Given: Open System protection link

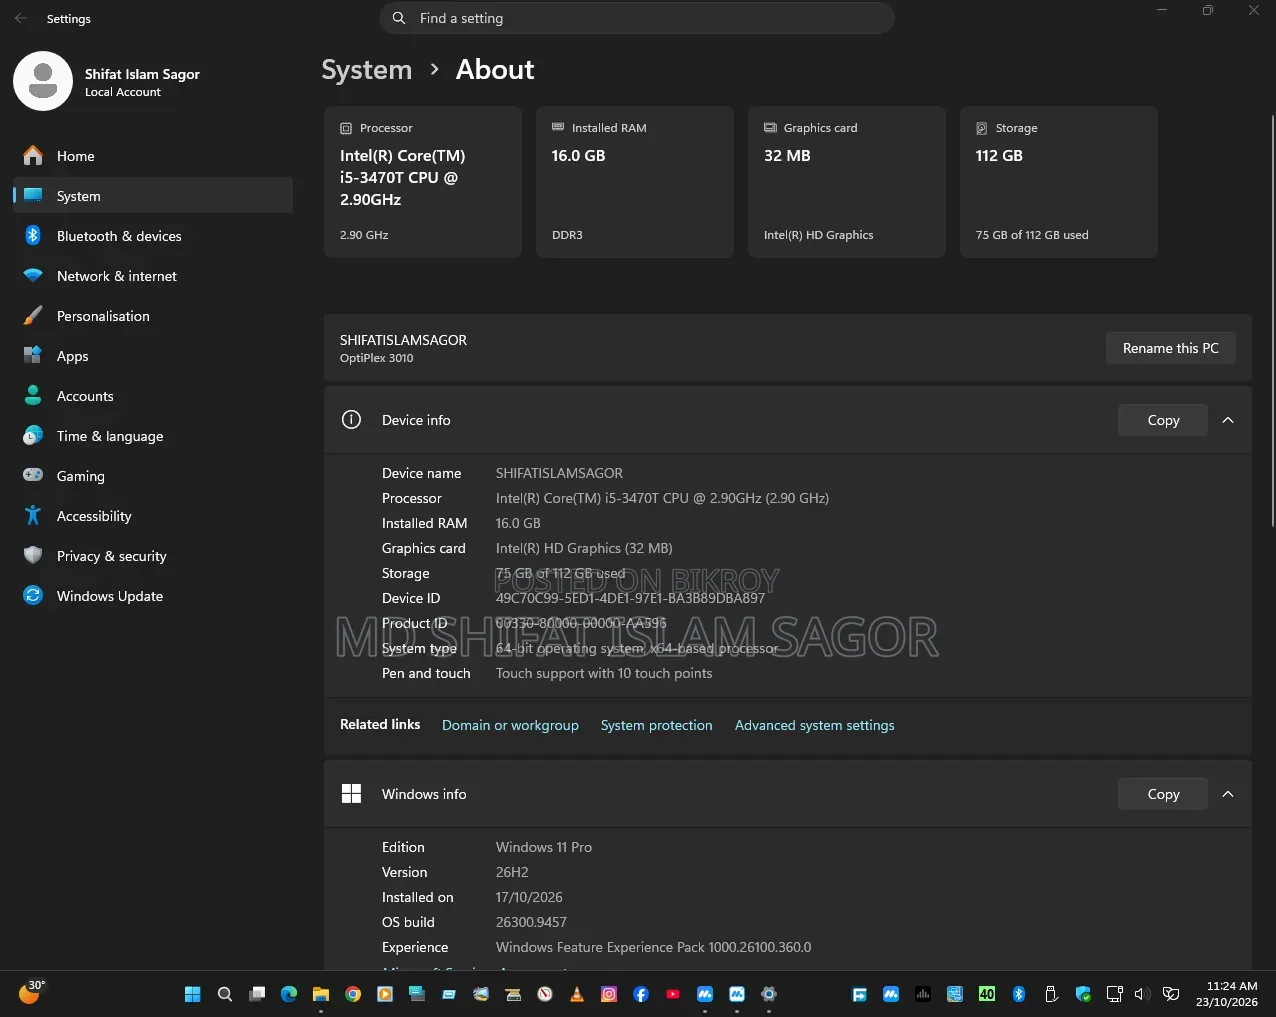Looking at the screenshot, I should [x=657, y=725].
